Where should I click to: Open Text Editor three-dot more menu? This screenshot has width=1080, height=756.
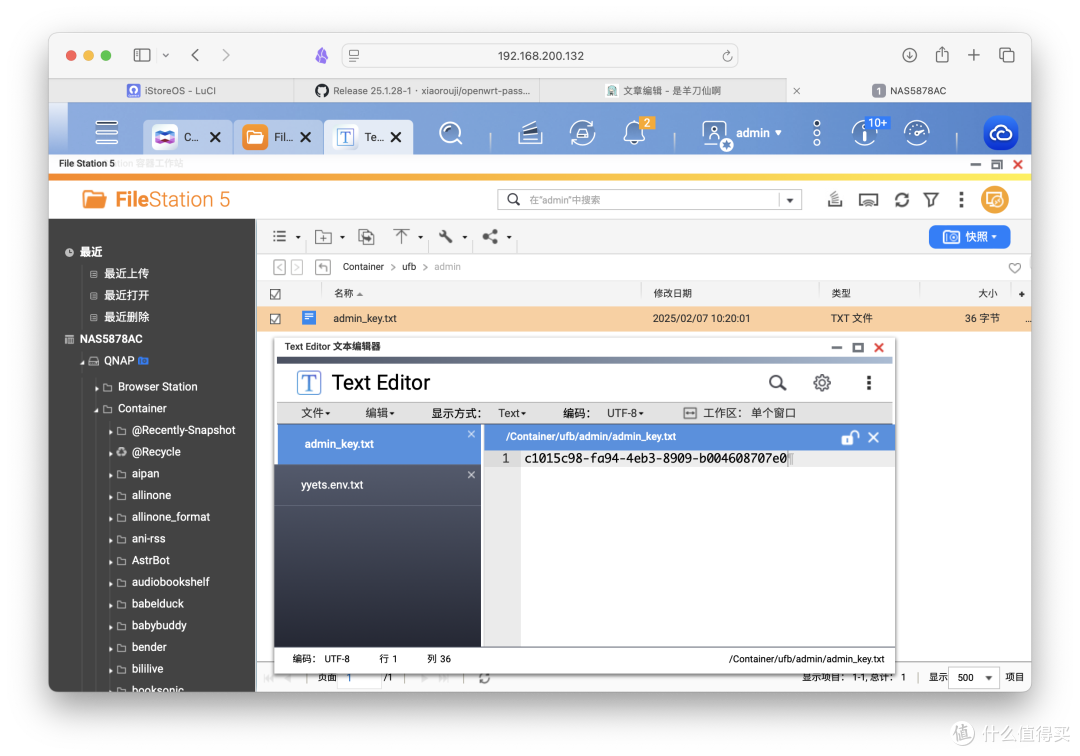(x=869, y=383)
